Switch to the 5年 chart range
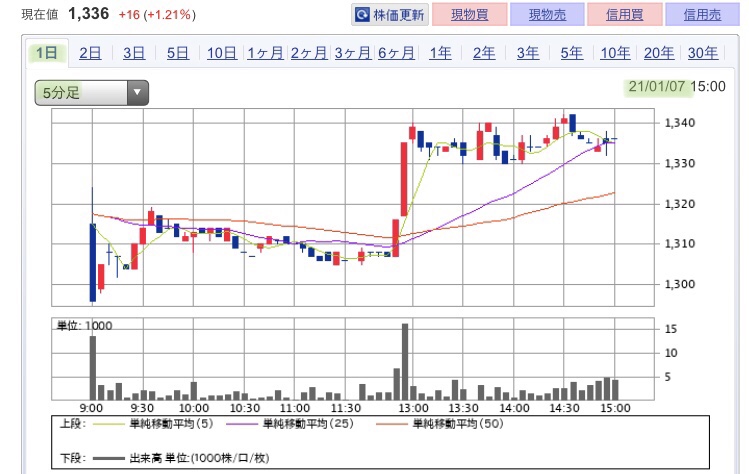This screenshot has height=474, width=749. (572, 53)
